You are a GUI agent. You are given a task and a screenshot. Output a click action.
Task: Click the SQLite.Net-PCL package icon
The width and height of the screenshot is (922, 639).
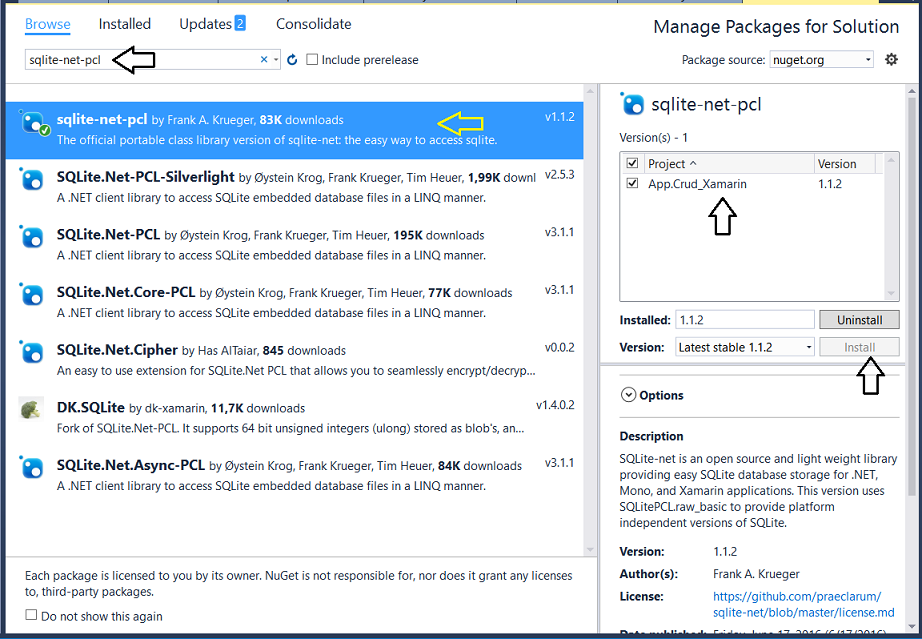(32, 237)
